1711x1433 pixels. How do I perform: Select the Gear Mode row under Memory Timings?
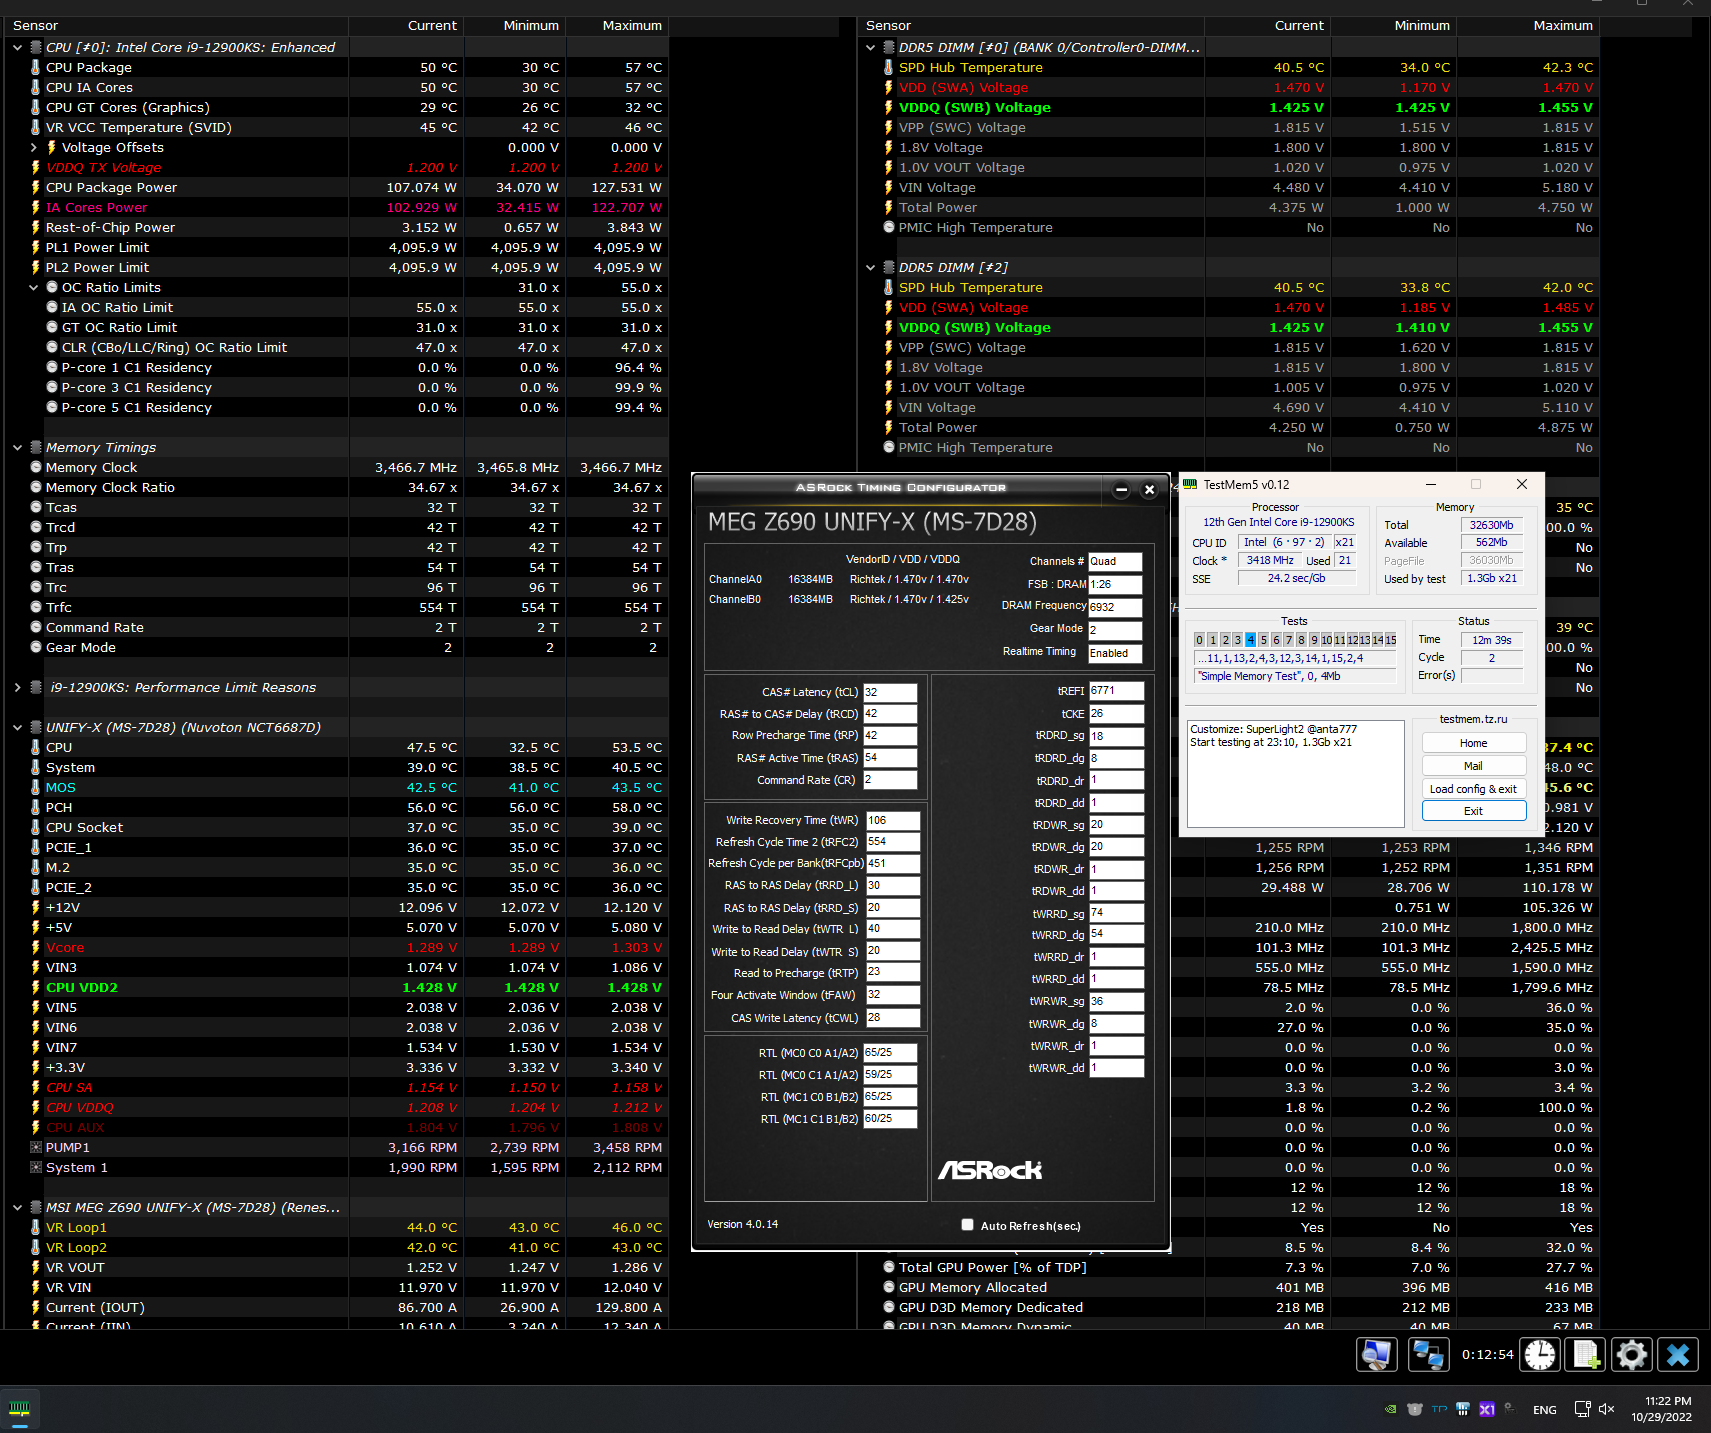coord(336,647)
